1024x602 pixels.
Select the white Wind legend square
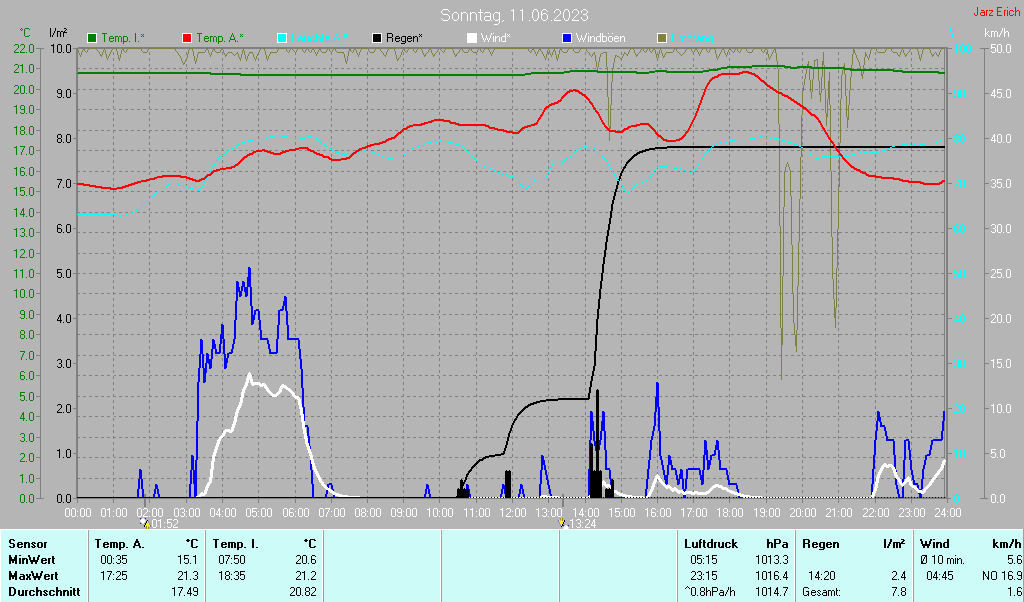tap(472, 38)
